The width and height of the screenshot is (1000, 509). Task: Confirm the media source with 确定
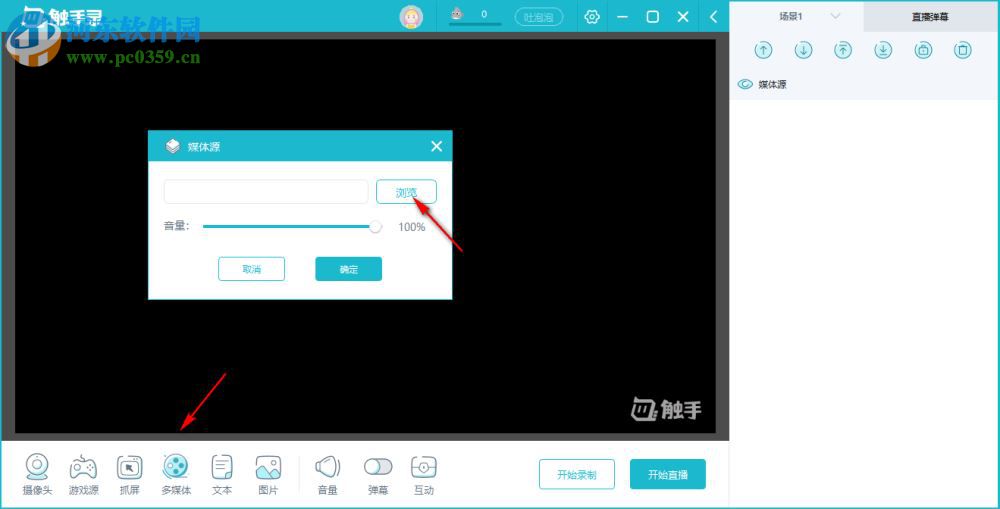tap(349, 269)
